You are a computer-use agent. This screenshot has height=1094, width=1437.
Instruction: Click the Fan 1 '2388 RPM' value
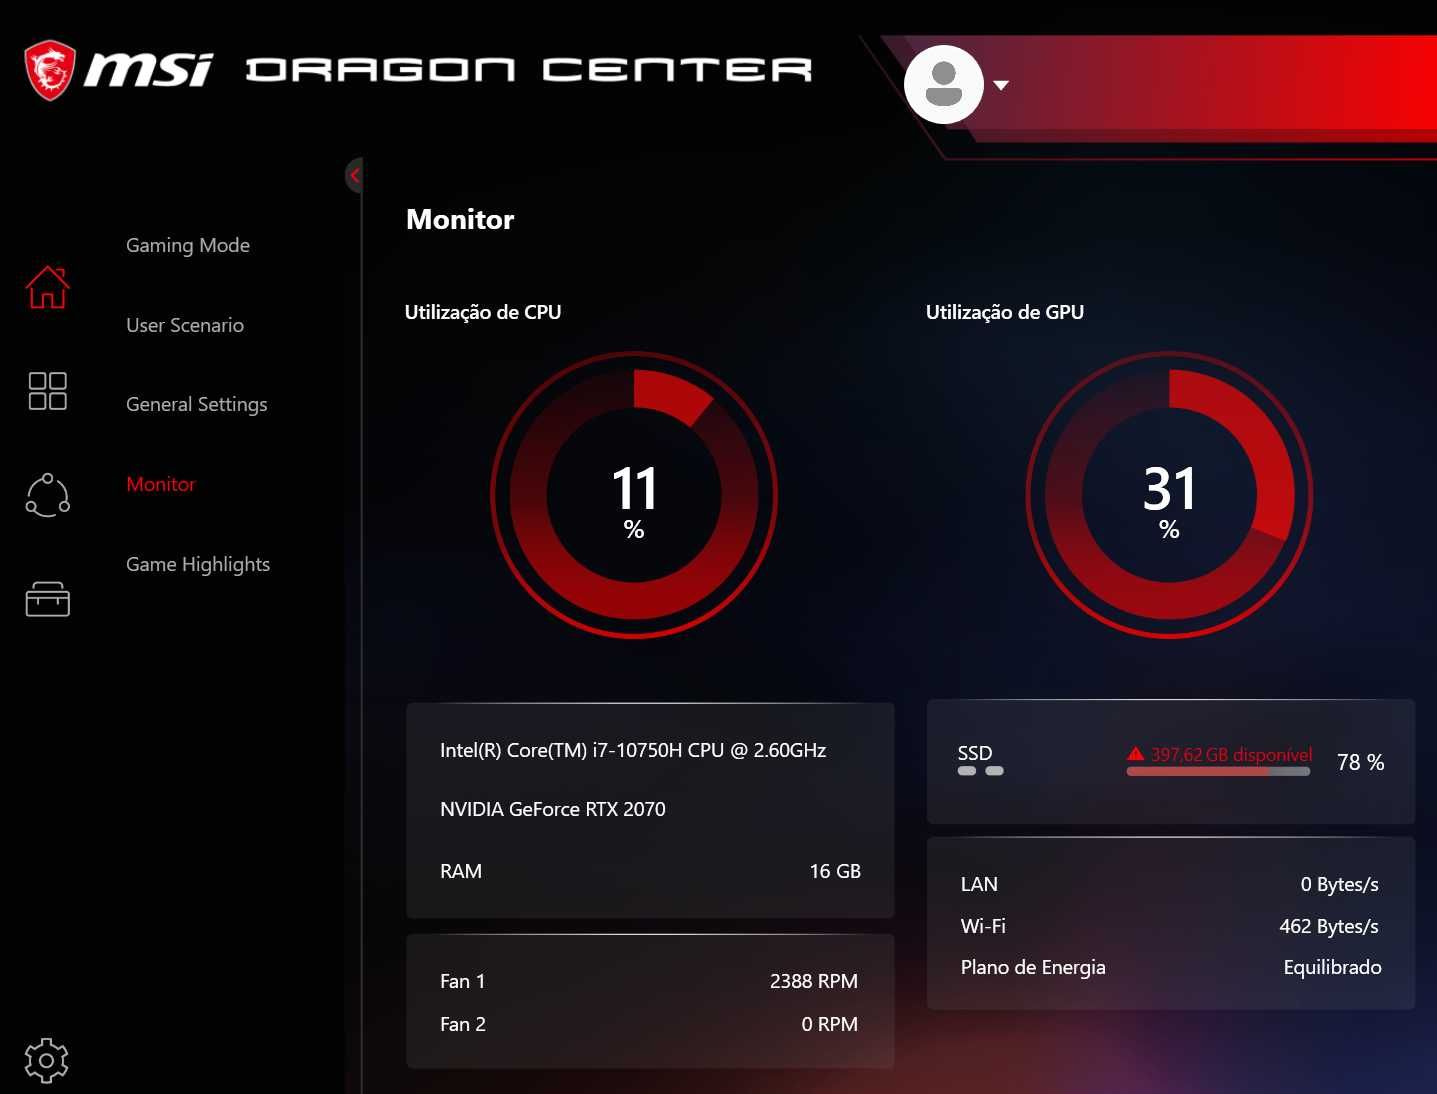[814, 981]
